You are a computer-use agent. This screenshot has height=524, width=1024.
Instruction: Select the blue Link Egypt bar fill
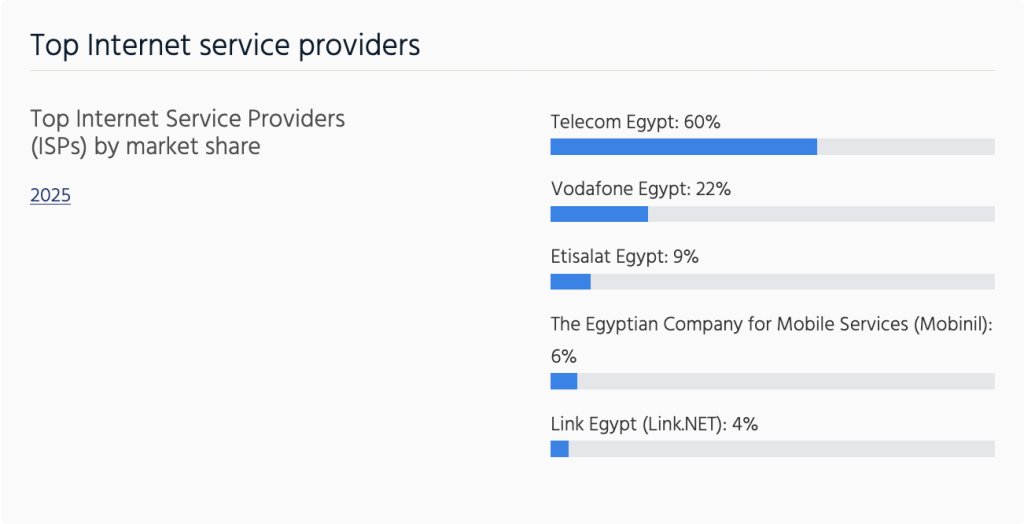559,449
